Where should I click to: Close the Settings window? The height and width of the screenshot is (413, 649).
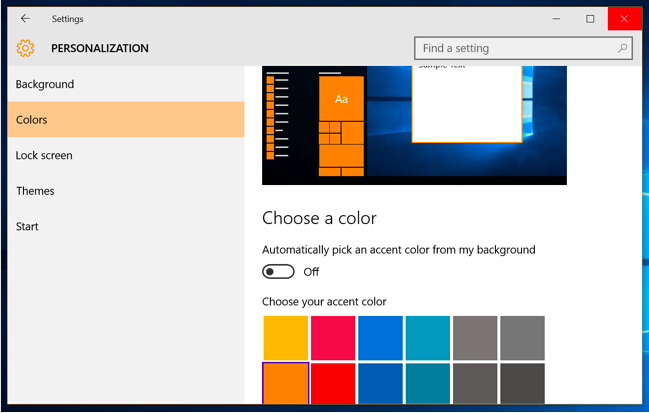(625, 19)
